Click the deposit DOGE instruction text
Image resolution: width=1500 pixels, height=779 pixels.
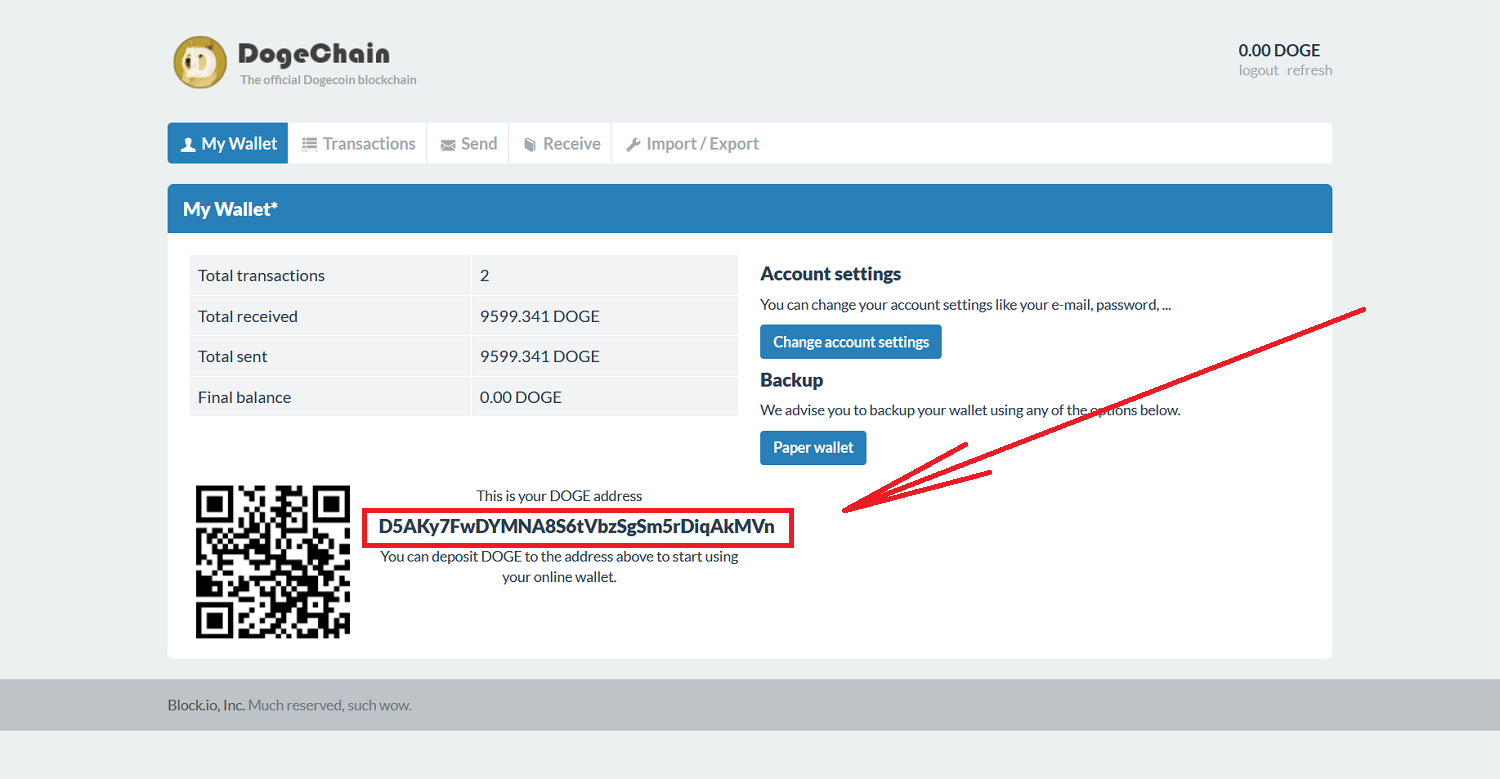[560, 566]
